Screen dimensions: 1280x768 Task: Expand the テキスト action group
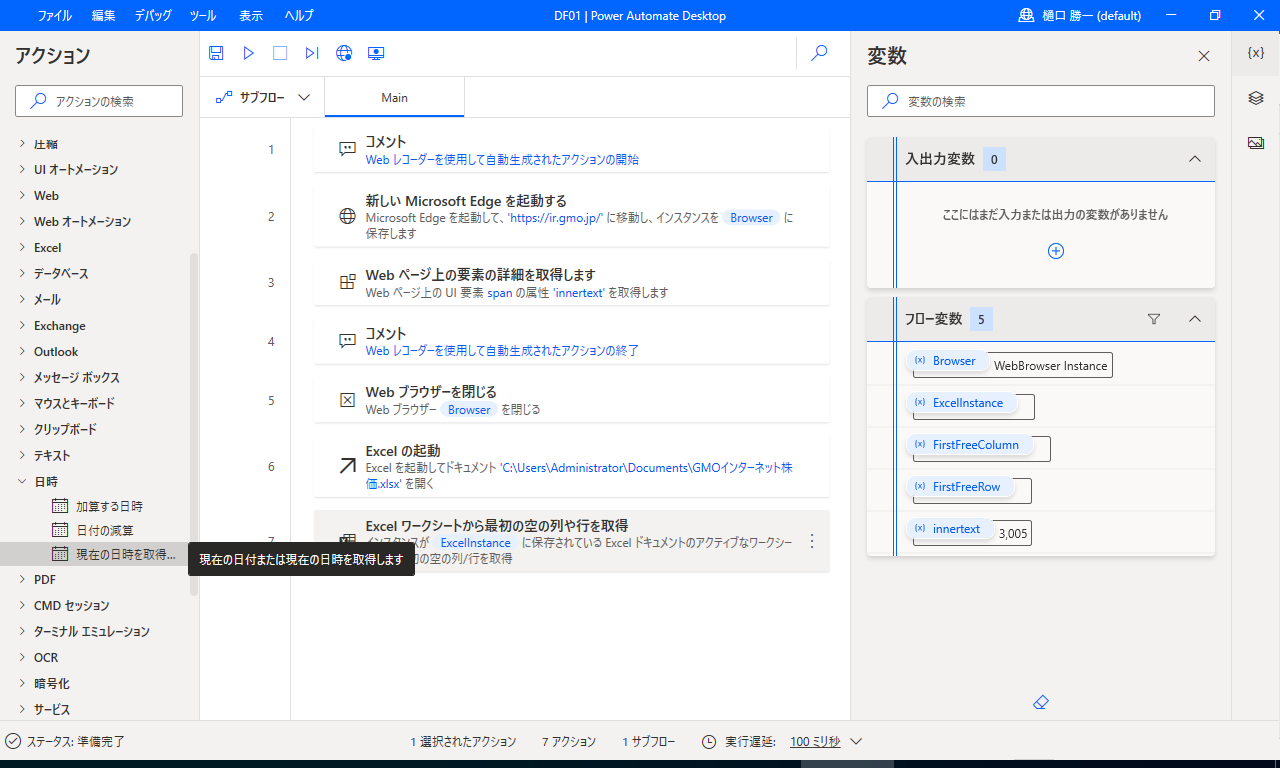(23, 455)
